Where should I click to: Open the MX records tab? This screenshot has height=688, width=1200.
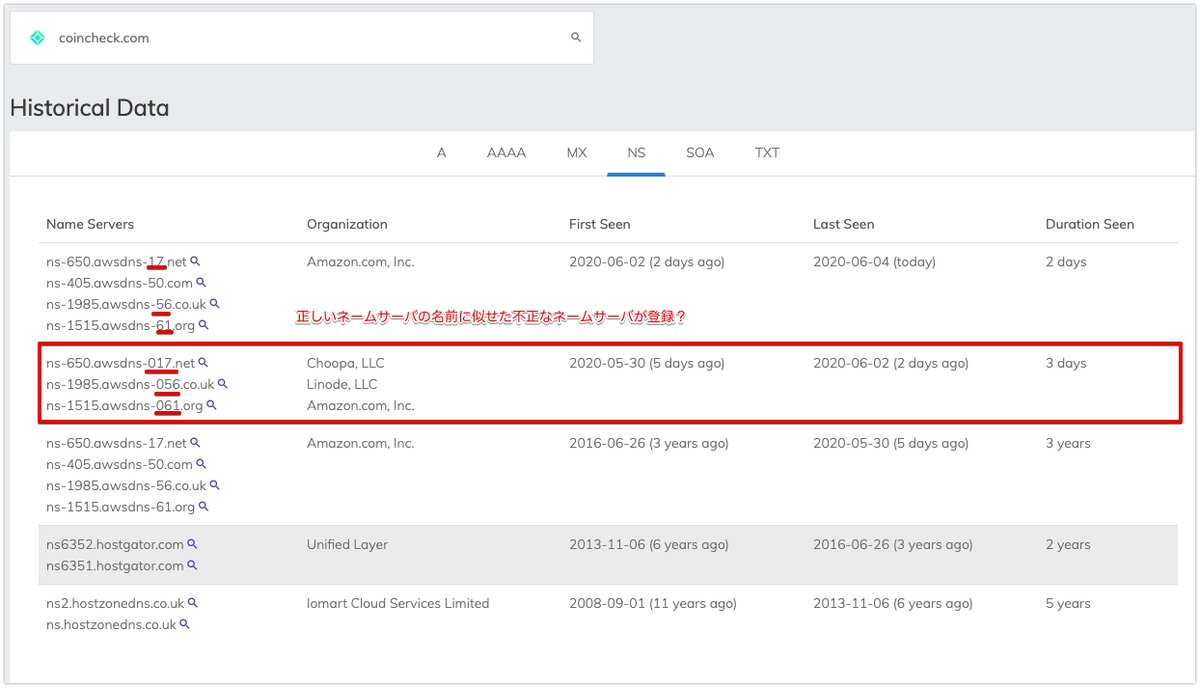(x=577, y=153)
